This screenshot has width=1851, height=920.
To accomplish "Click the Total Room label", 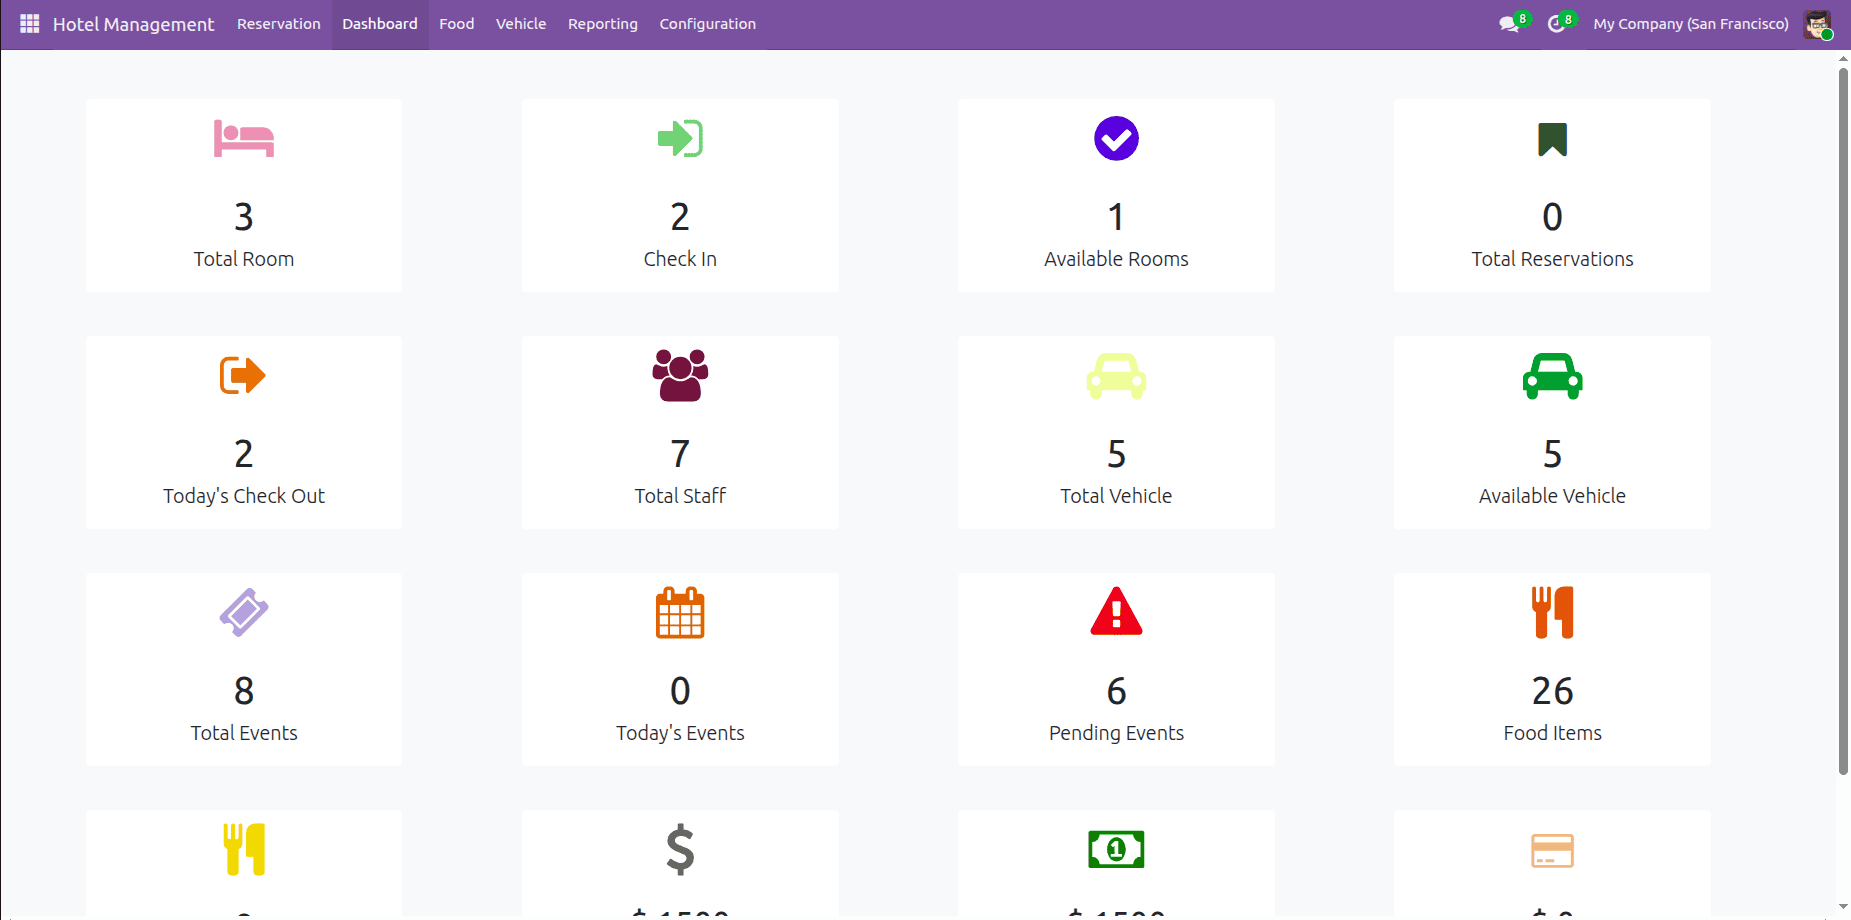I will (x=244, y=259).
